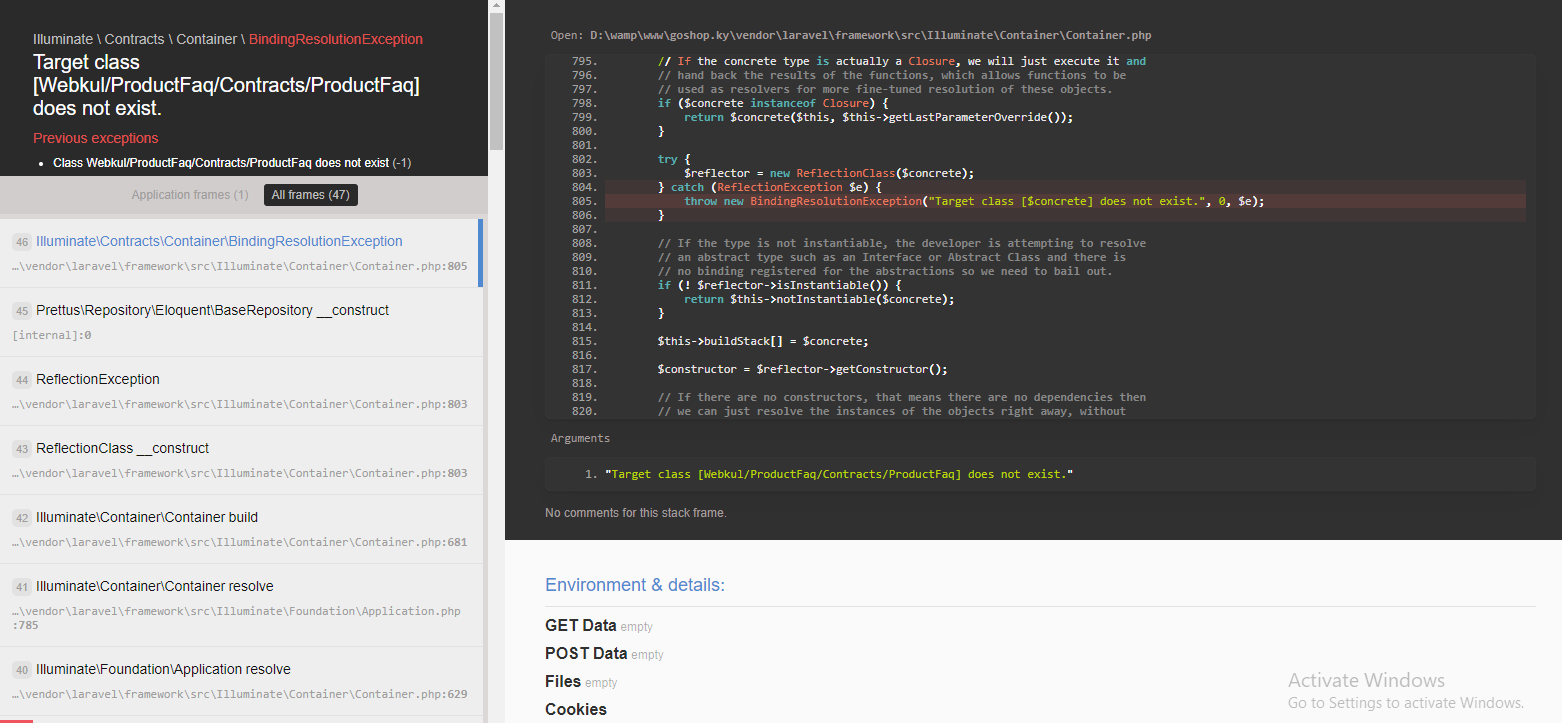The width and height of the screenshot is (1562, 723).
Task: Open frame 40 Application resolve
Action: pyautogui.click(x=242, y=681)
